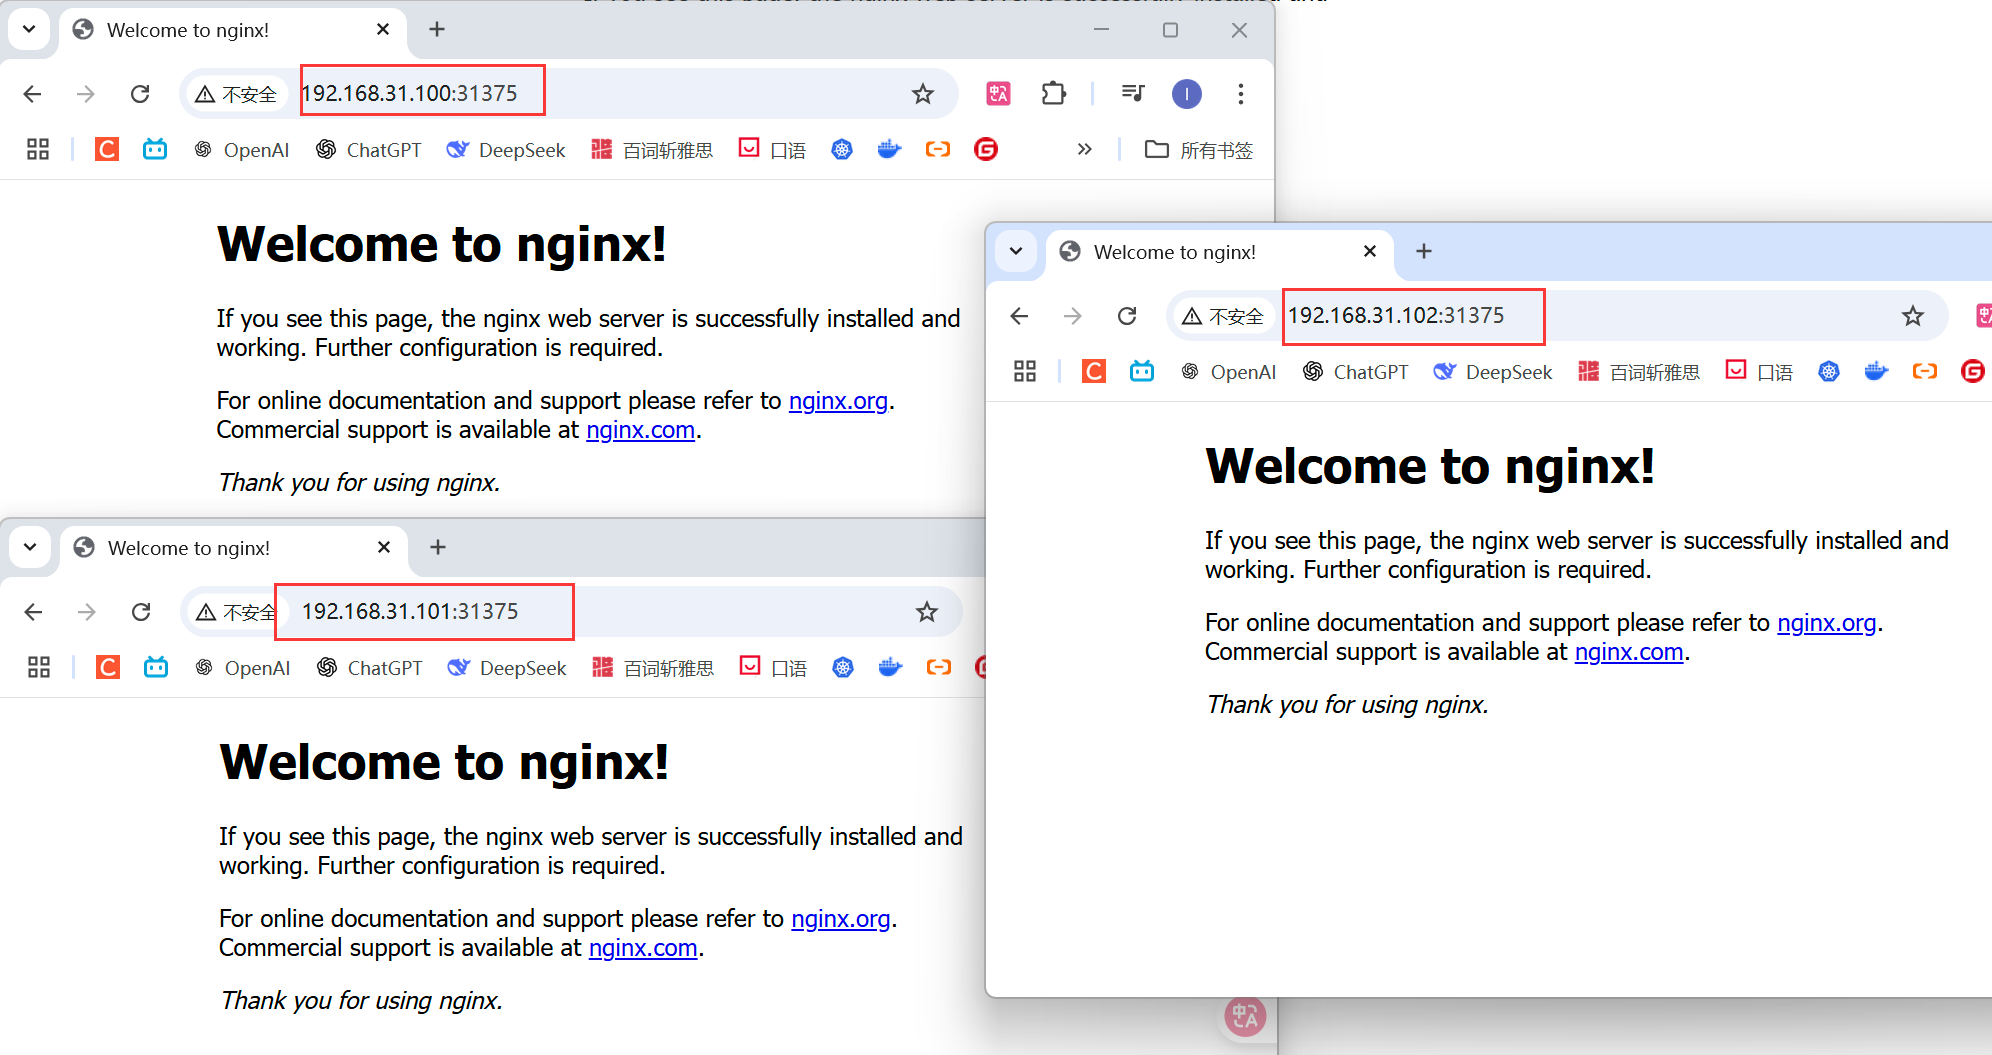1992x1055 pixels.
Task: Open Chrome three-dot menu in top window
Action: (1241, 94)
